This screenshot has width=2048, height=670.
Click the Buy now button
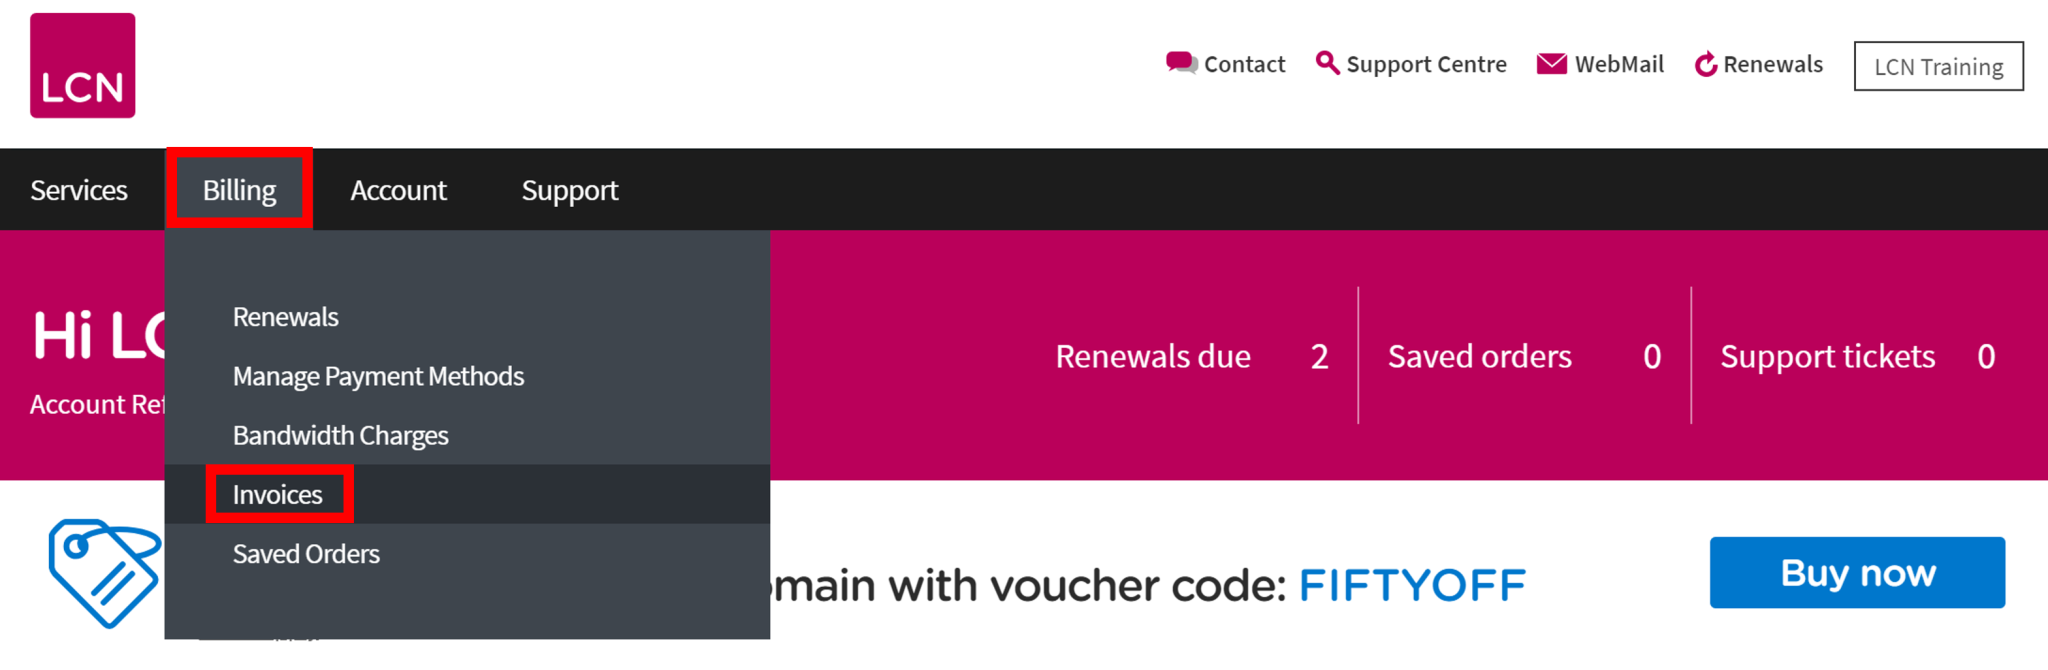tap(1857, 572)
